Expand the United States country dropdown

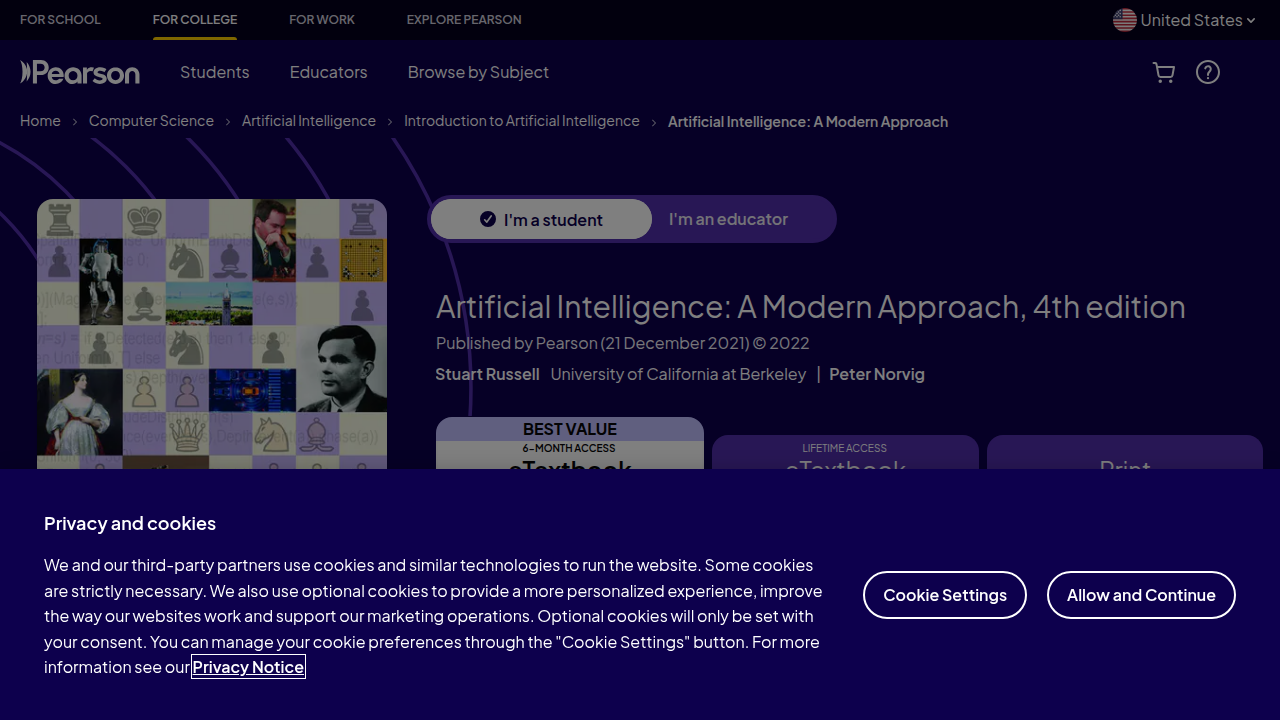coord(1184,20)
